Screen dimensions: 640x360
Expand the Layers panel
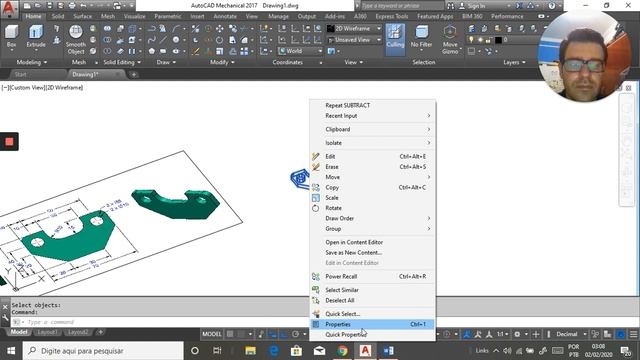pyautogui.click(x=514, y=62)
